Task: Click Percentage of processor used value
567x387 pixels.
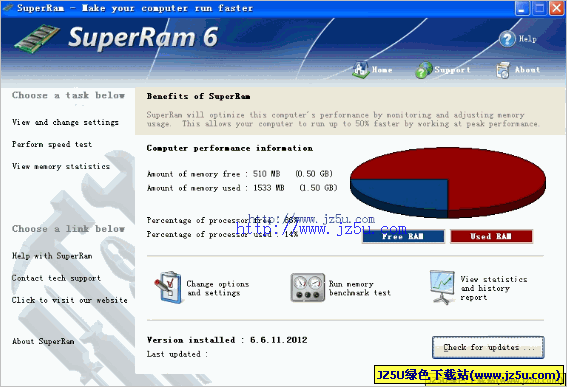Action: (291, 234)
